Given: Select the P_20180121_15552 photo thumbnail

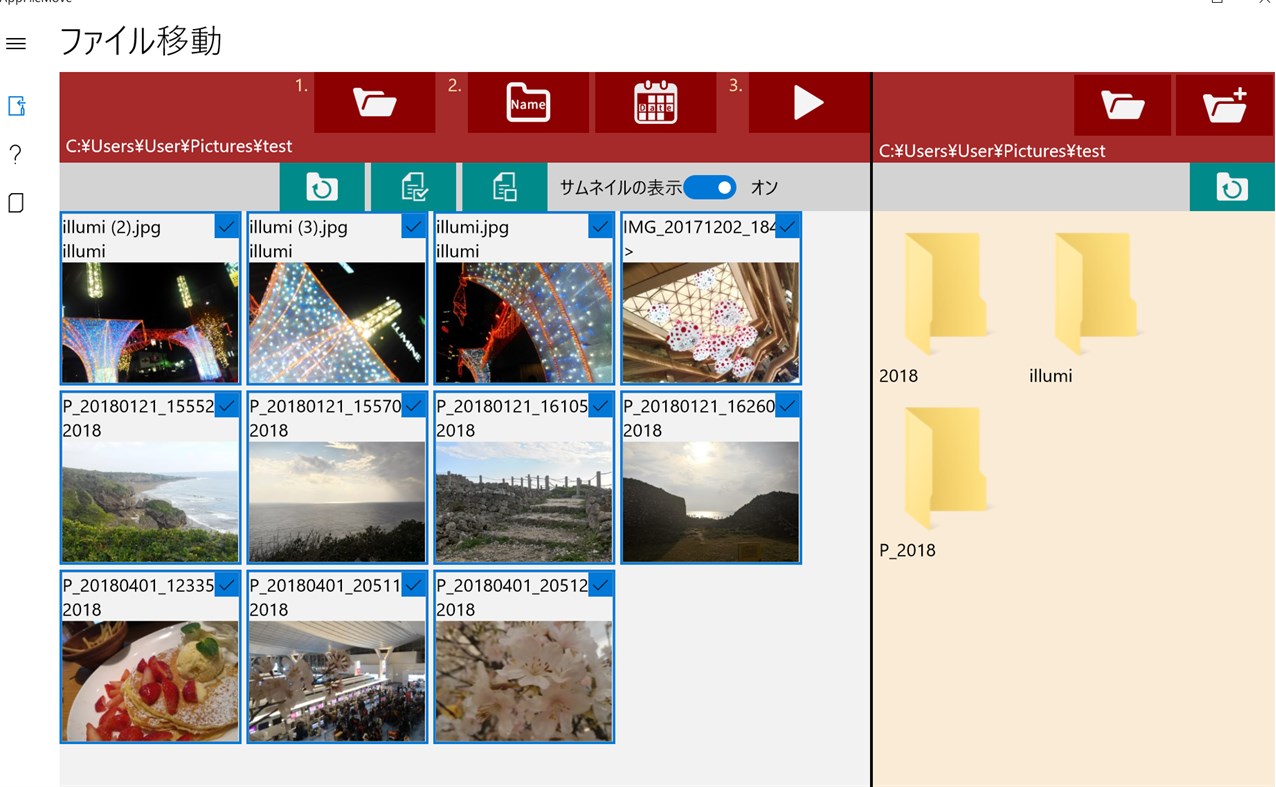Looking at the screenshot, I should [x=149, y=500].
